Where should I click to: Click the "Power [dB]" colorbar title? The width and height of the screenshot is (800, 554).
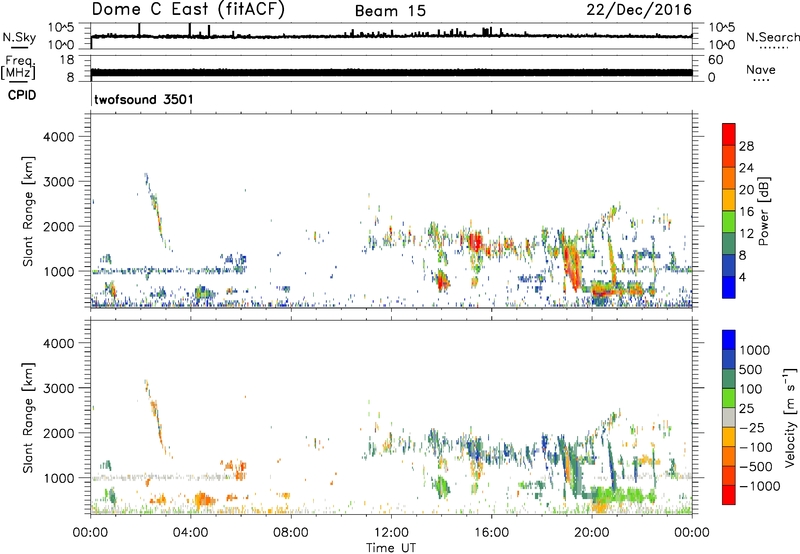(x=763, y=211)
